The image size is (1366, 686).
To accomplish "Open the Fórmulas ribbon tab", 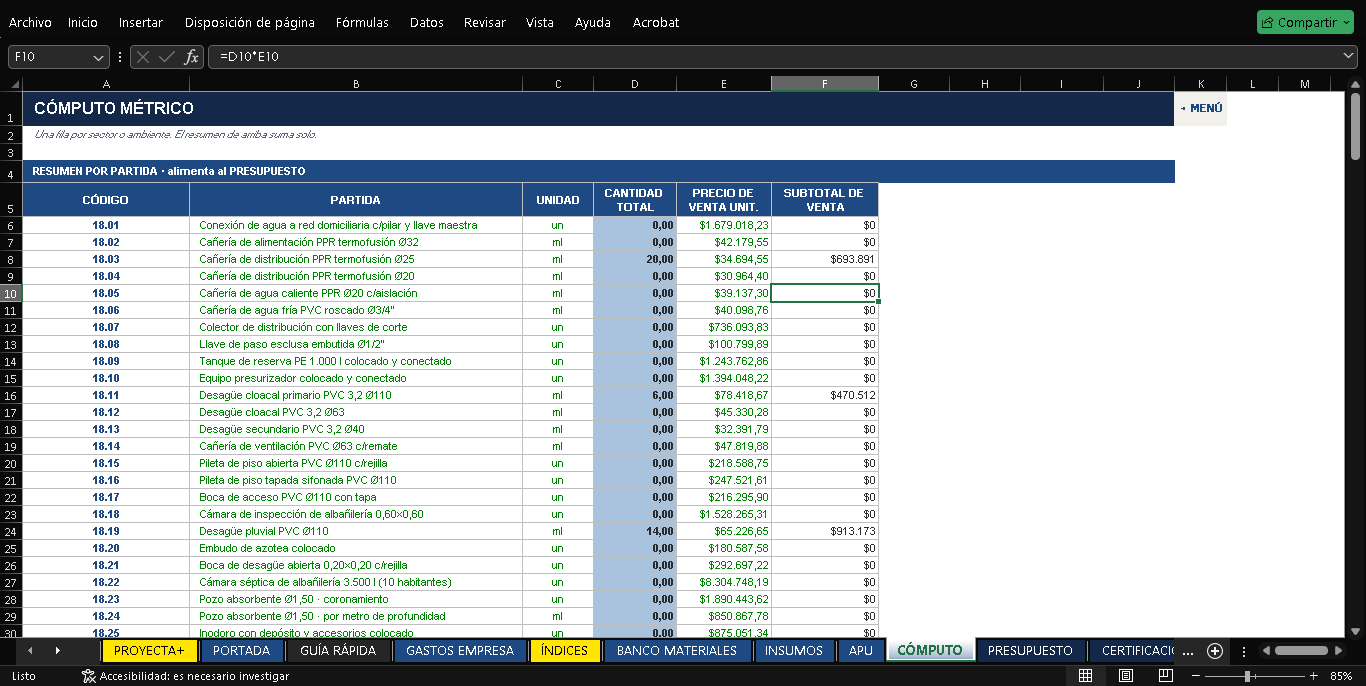I will (x=362, y=22).
